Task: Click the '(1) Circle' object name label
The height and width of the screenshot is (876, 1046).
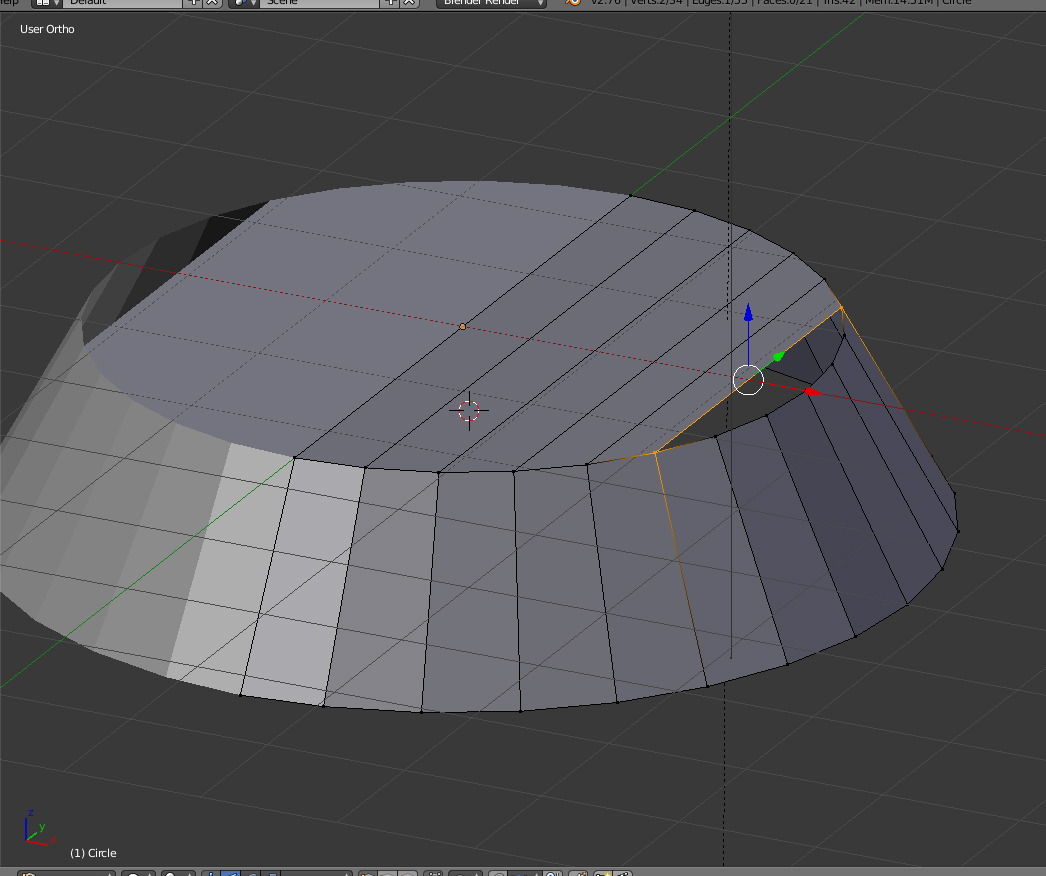Action: pyautogui.click(x=93, y=853)
